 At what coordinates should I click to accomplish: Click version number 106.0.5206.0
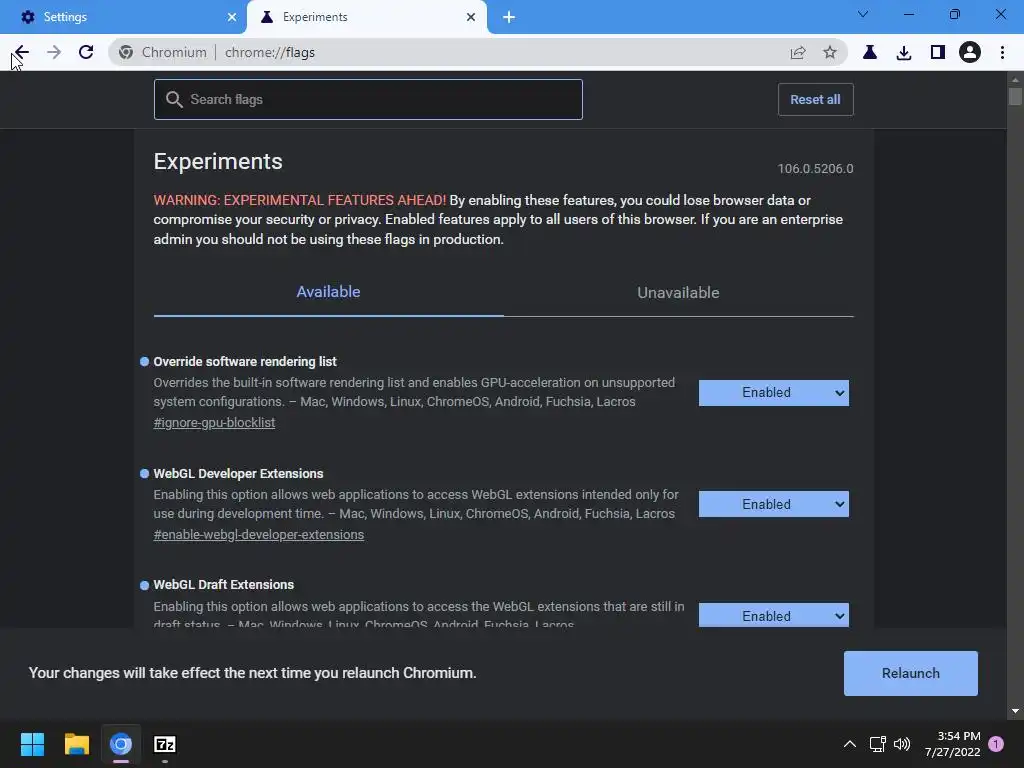tap(815, 168)
